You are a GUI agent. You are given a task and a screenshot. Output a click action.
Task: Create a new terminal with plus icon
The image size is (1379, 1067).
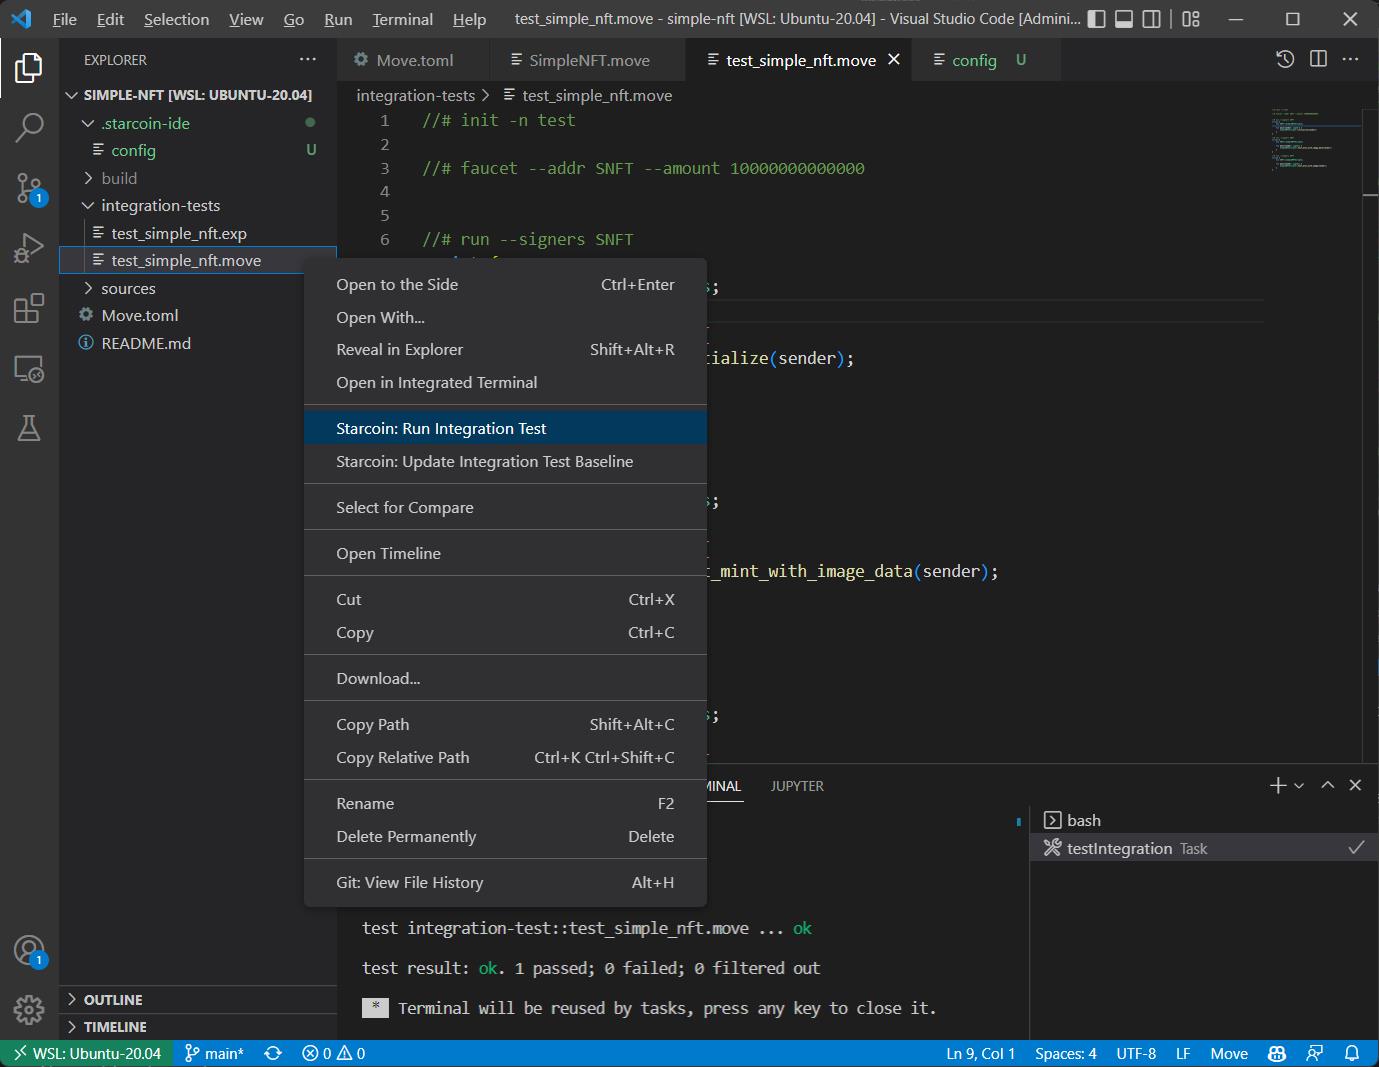(x=1278, y=786)
